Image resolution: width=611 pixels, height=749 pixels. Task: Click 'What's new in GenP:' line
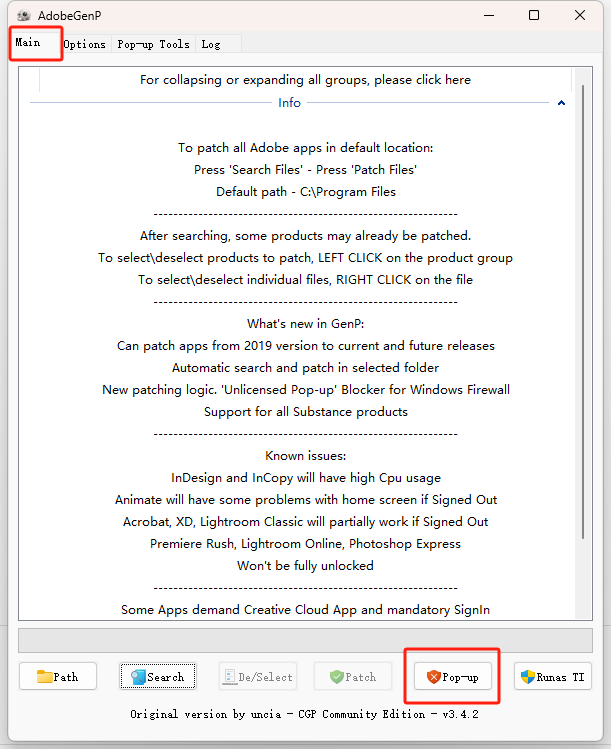coord(306,323)
